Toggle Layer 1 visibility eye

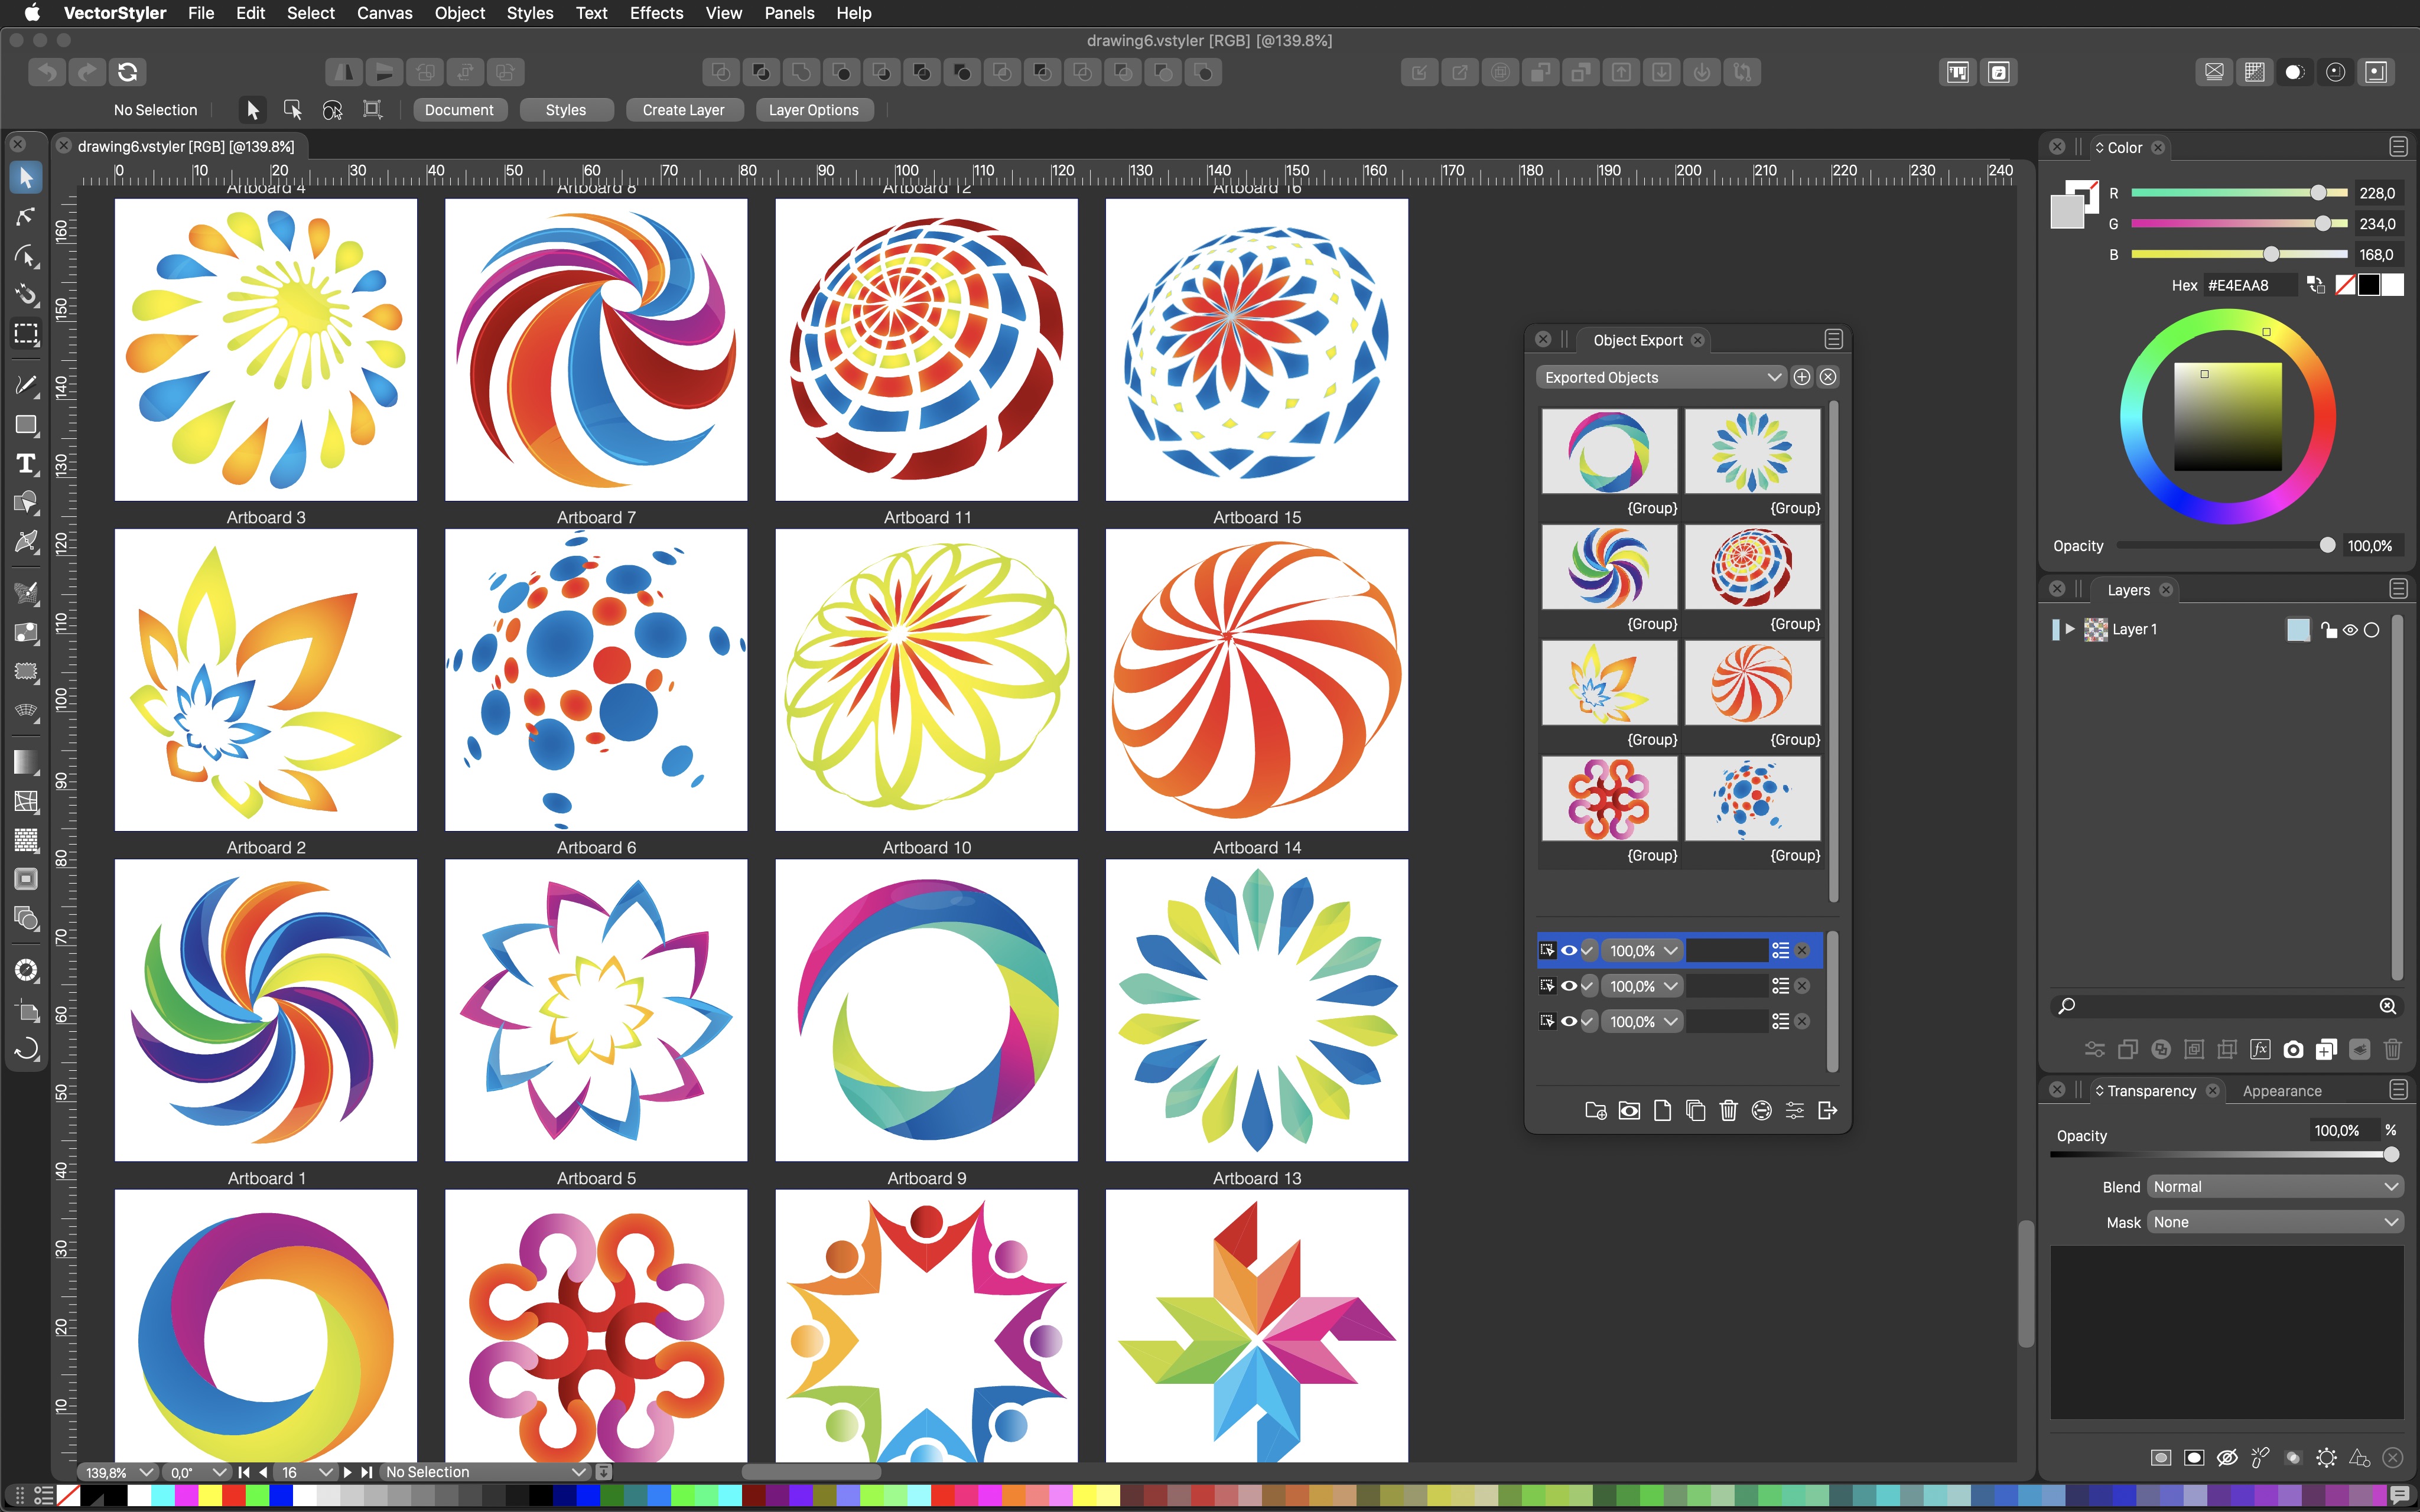pos(2350,630)
